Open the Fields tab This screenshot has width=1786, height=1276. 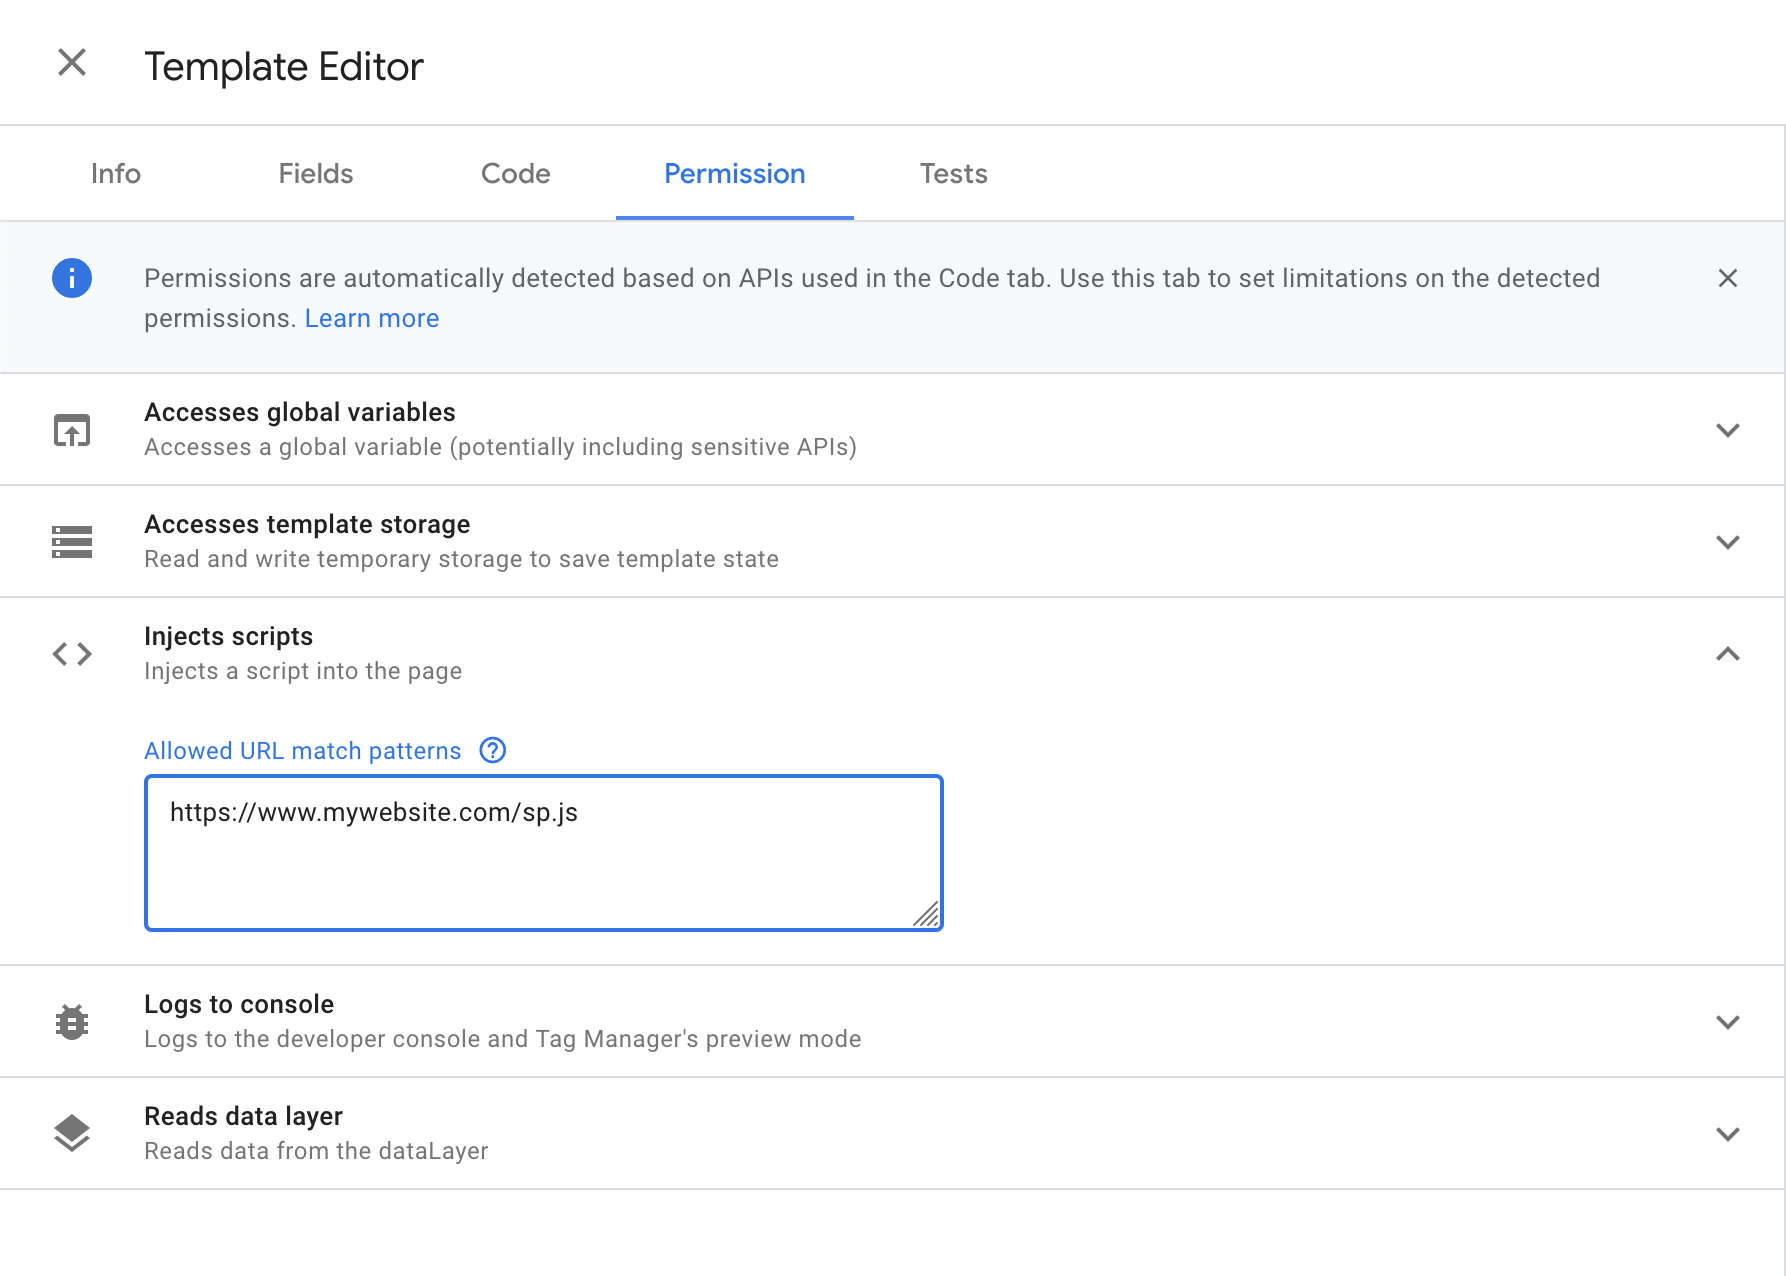coord(315,173)
